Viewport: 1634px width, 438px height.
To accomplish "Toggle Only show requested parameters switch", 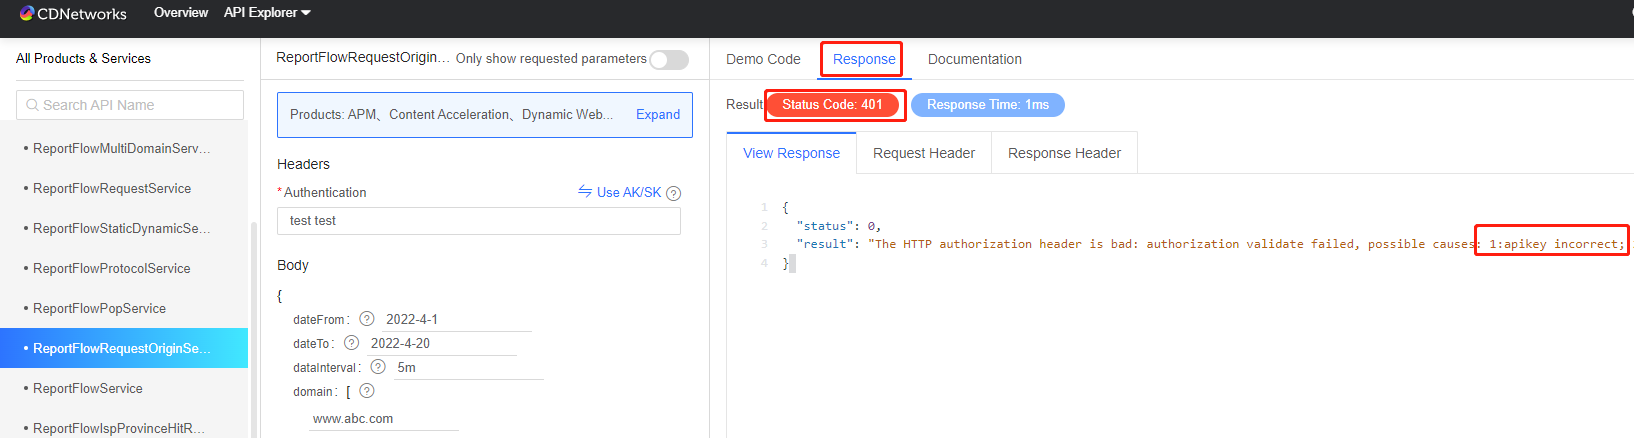I will (x=669, y=60).
